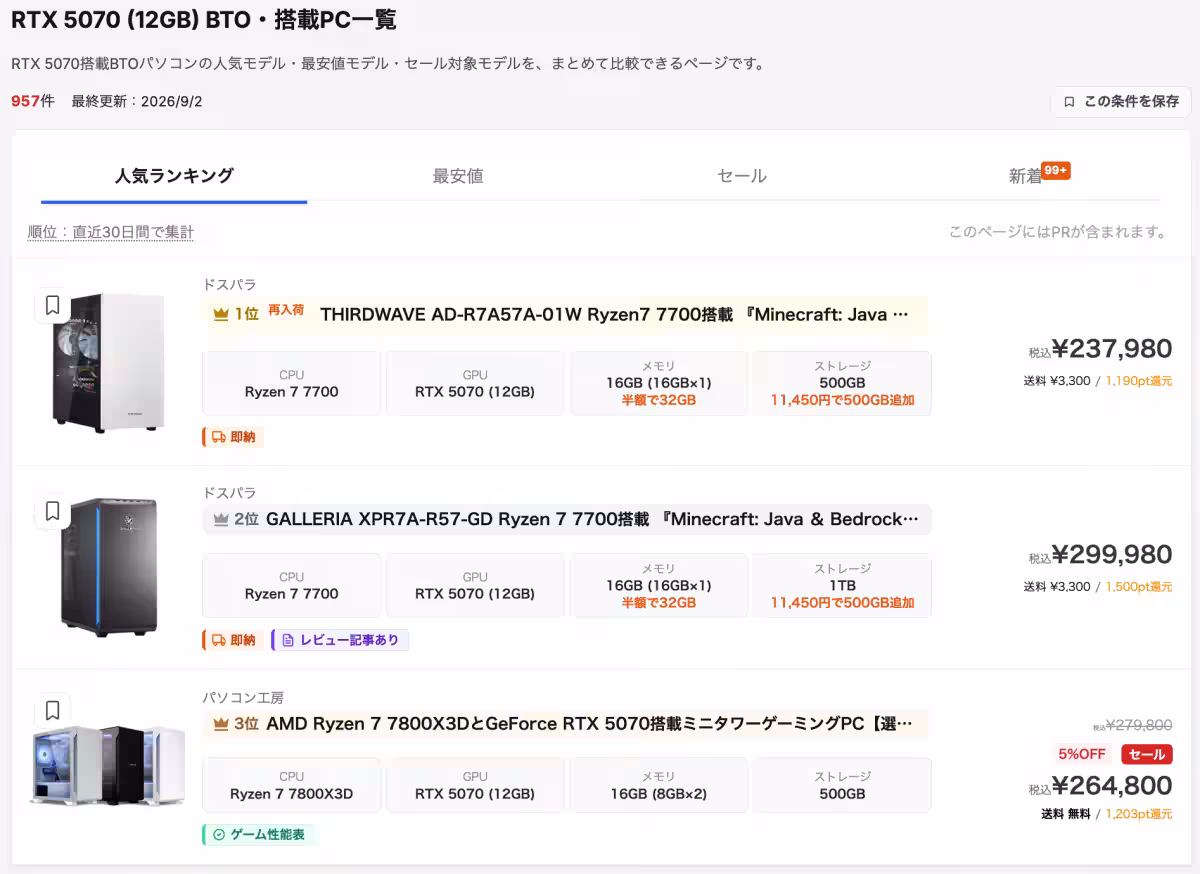Screen dimensions: 1200x874
Task: Click the 再入荷 label on the first listing
Action: click(286, 311)
